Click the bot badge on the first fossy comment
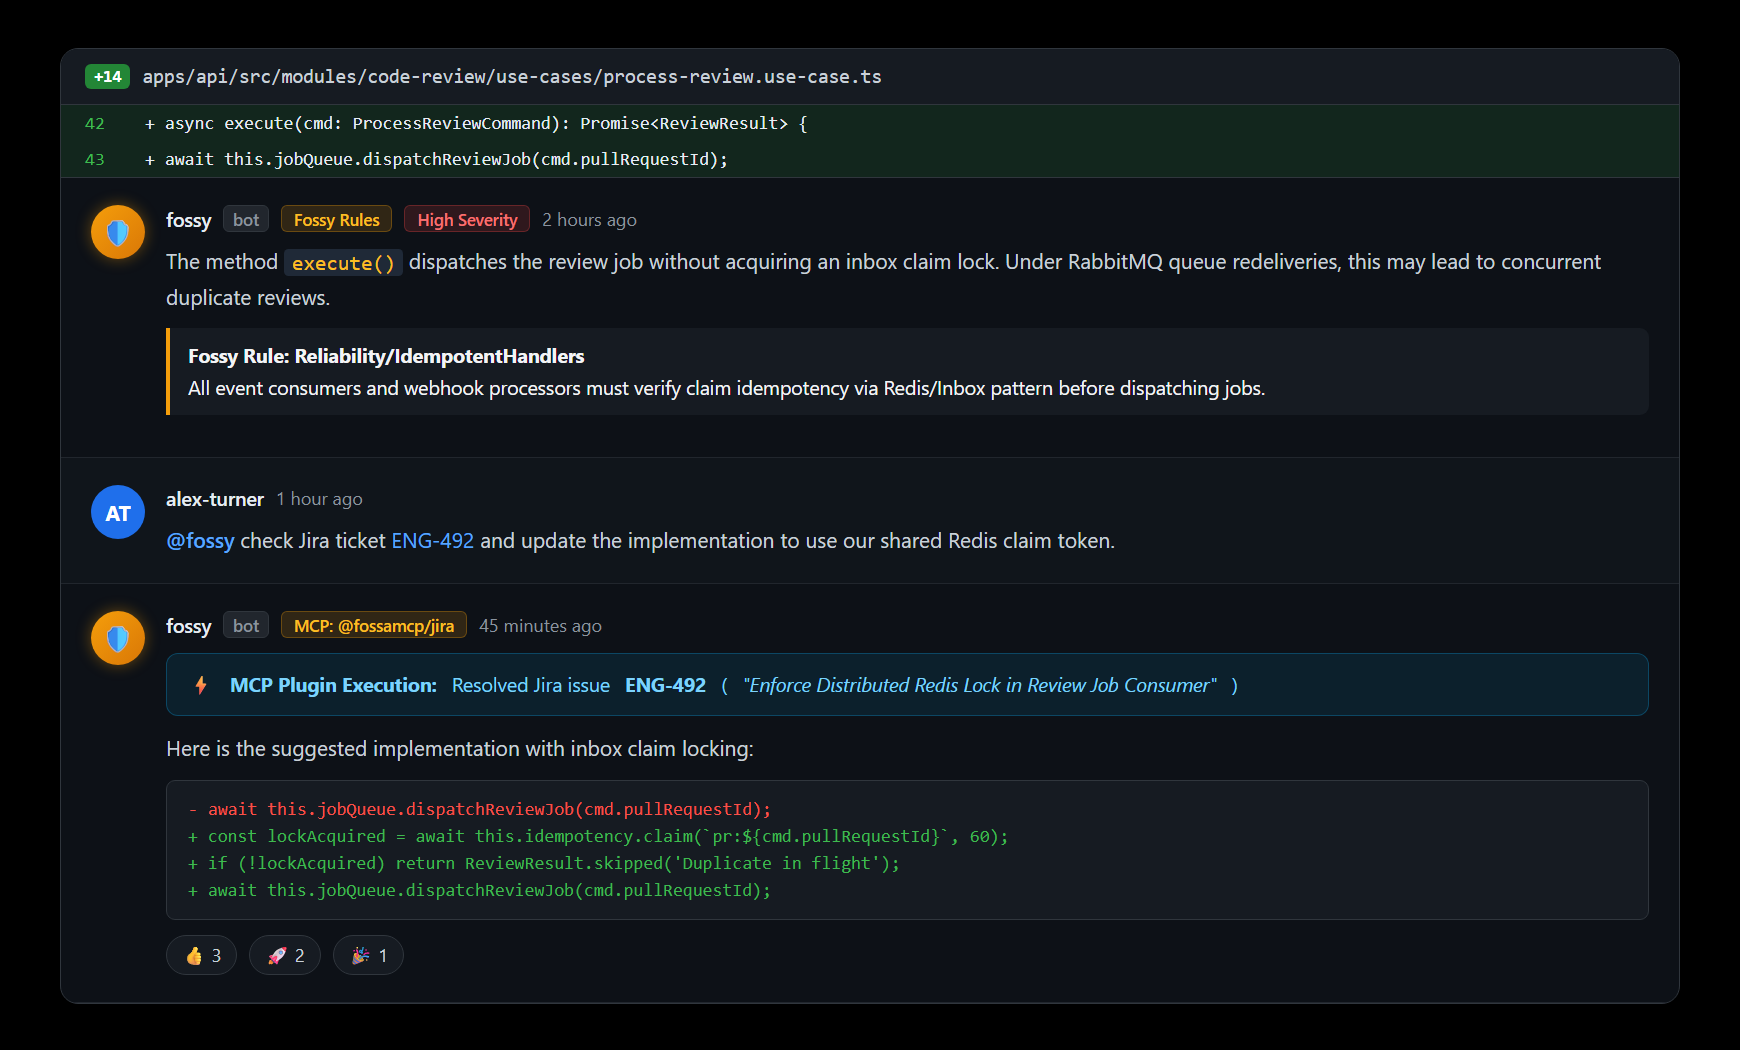1740x1050 pixels. 246,220
